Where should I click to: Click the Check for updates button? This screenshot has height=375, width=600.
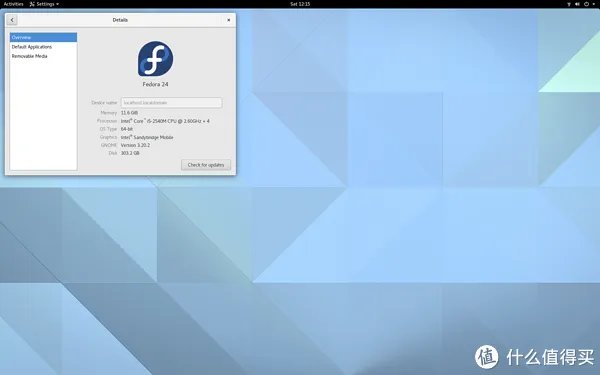[x=206, y=165]
